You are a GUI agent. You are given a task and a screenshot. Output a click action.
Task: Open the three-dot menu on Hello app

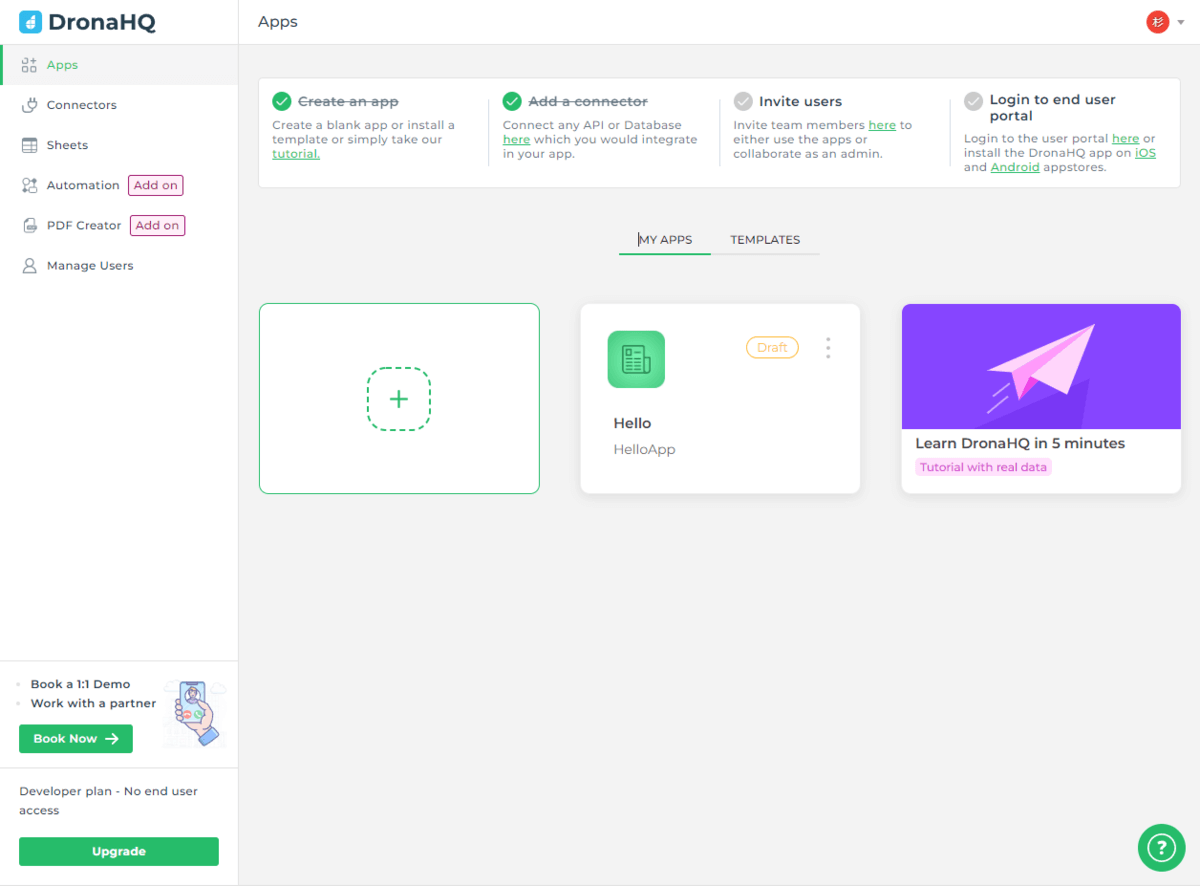tap(828, 348)
